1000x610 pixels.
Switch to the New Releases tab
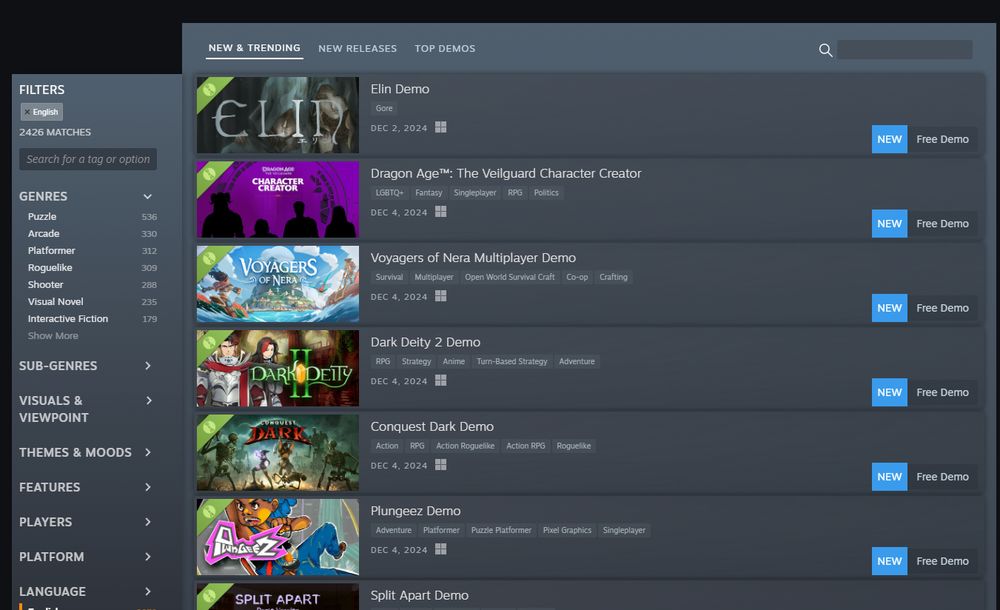[x=357, y=48]
